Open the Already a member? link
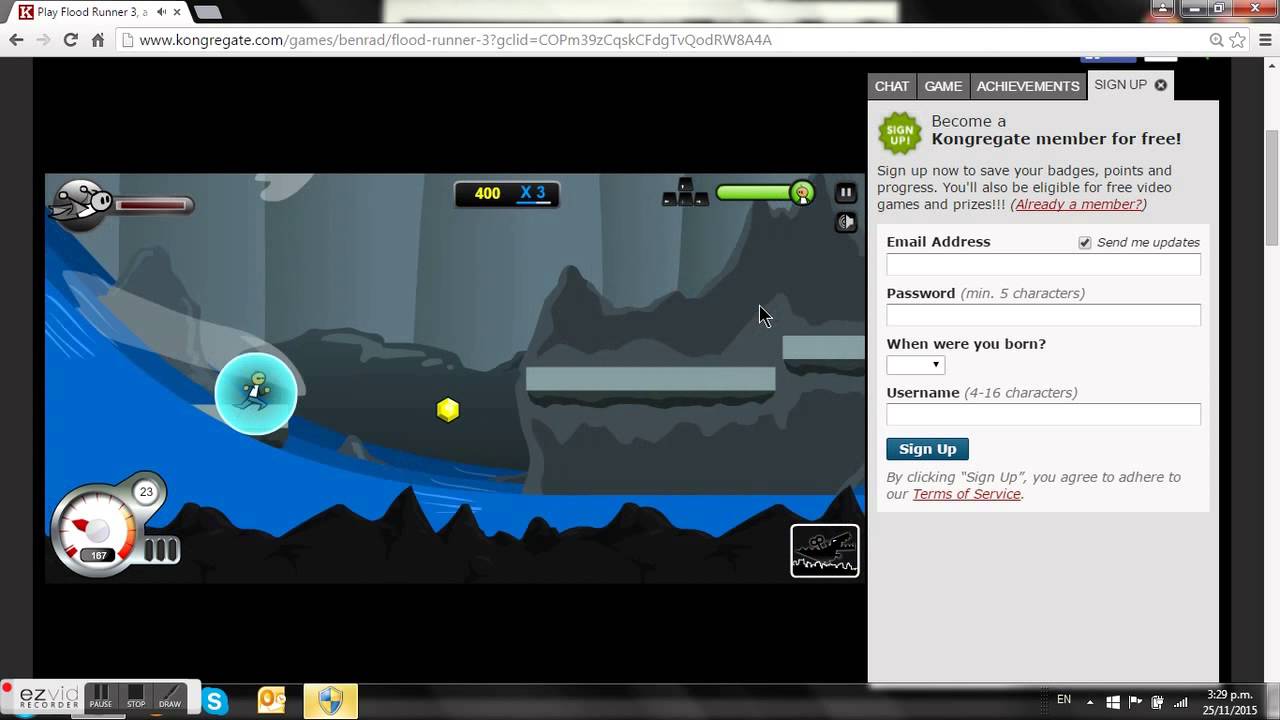The image size is (1280, 720). click(x=1078, y=204)
